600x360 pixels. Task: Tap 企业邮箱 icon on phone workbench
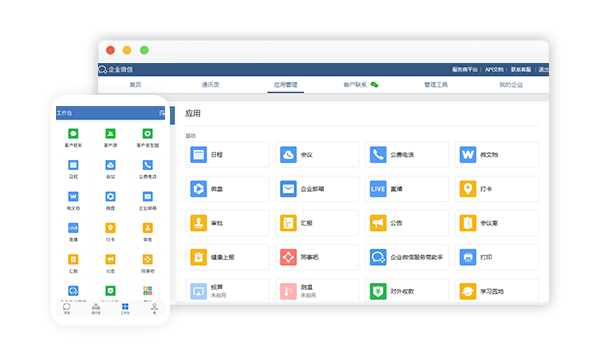(148, 196)
